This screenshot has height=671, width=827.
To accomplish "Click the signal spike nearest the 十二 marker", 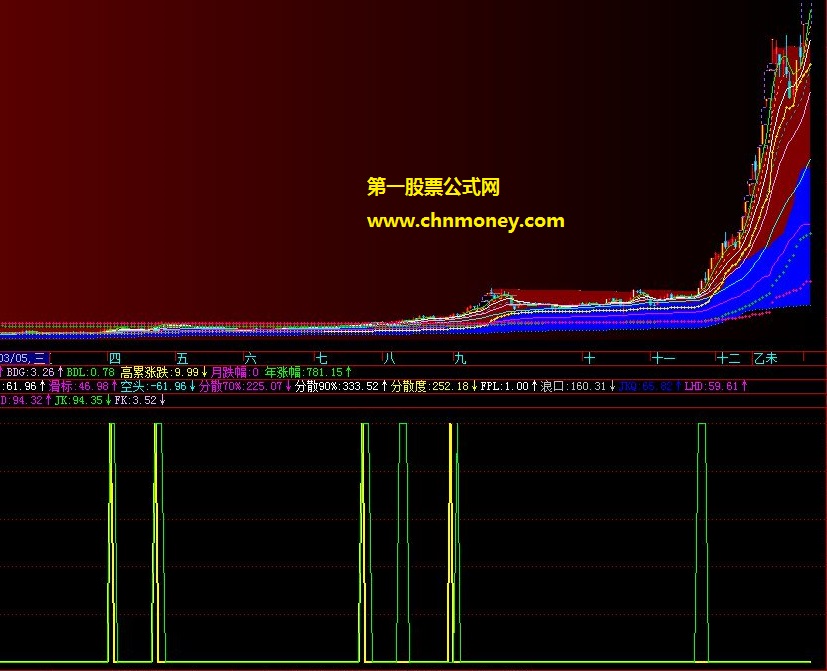I will coord(701,542).
